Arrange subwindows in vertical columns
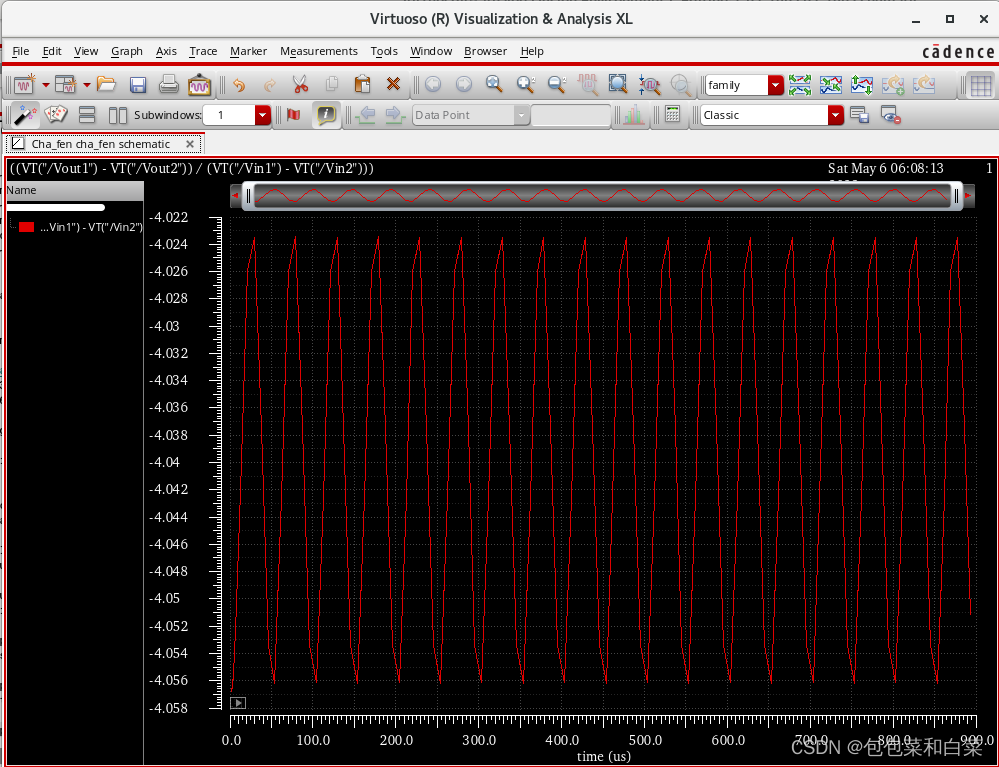999x767 pixels. (118, 115)
